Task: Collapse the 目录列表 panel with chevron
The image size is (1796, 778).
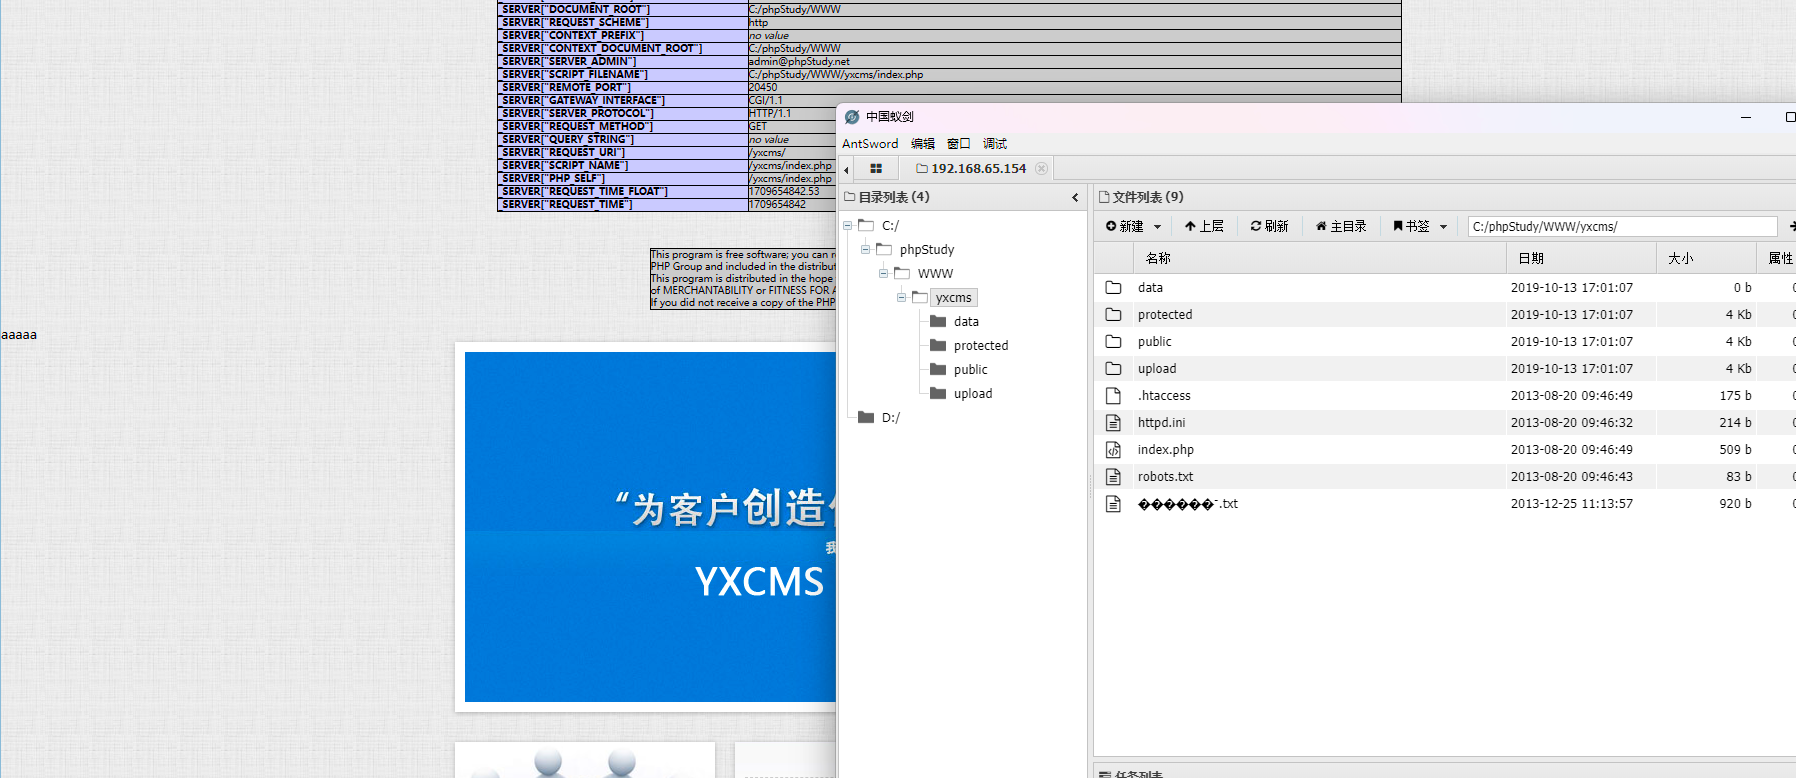Action: coord(1075,198)
